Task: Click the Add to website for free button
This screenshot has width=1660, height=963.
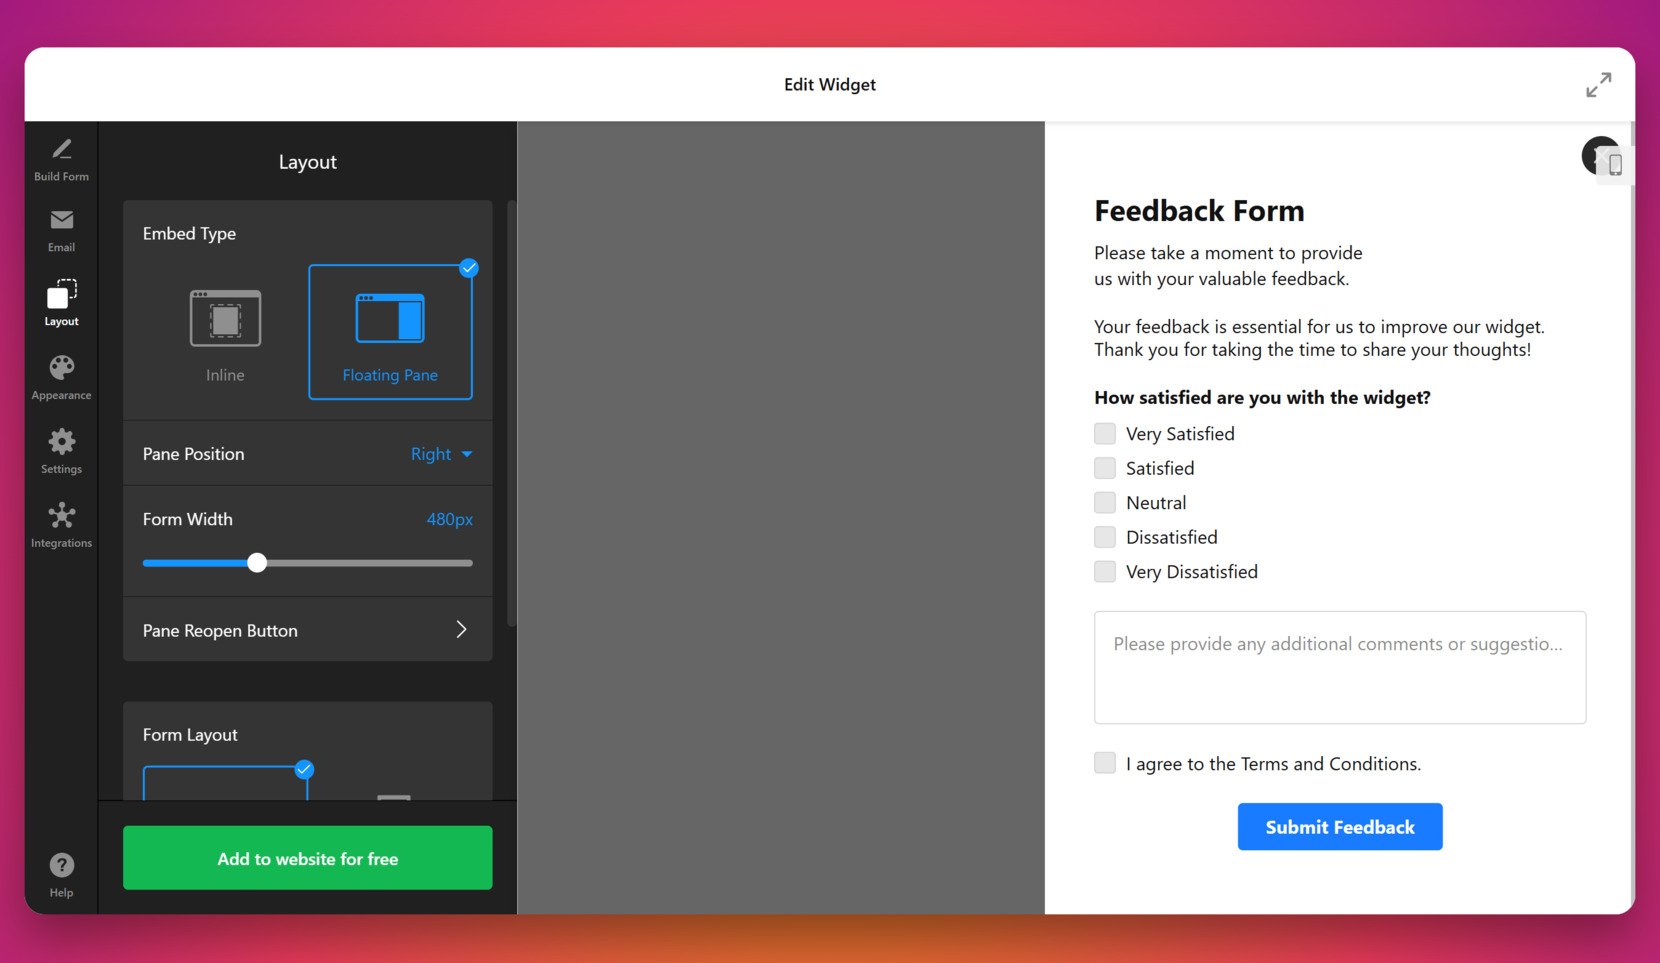Action: [308, 858]
